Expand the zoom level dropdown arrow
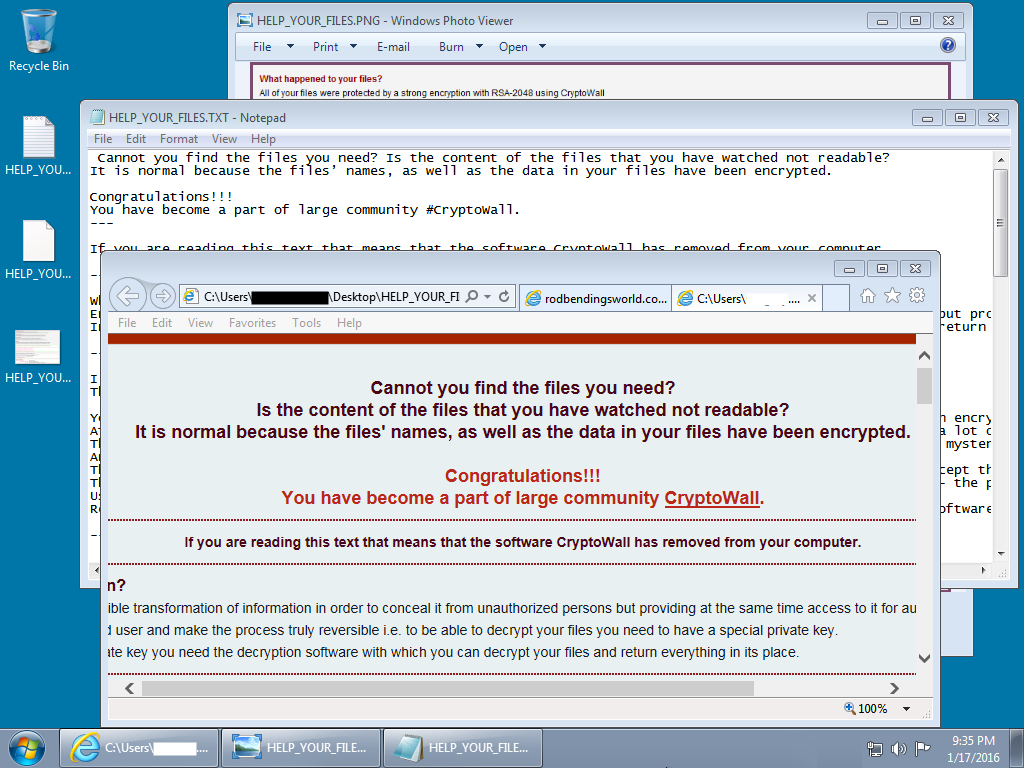 [x=906, y=709]
